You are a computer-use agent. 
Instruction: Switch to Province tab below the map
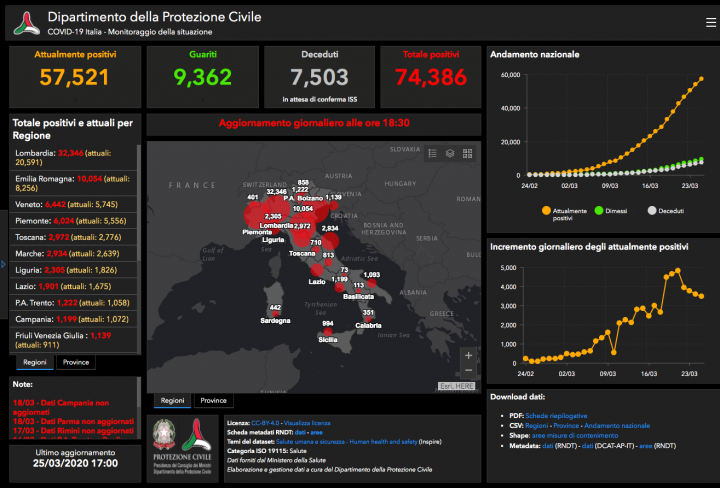coord(213,400)
